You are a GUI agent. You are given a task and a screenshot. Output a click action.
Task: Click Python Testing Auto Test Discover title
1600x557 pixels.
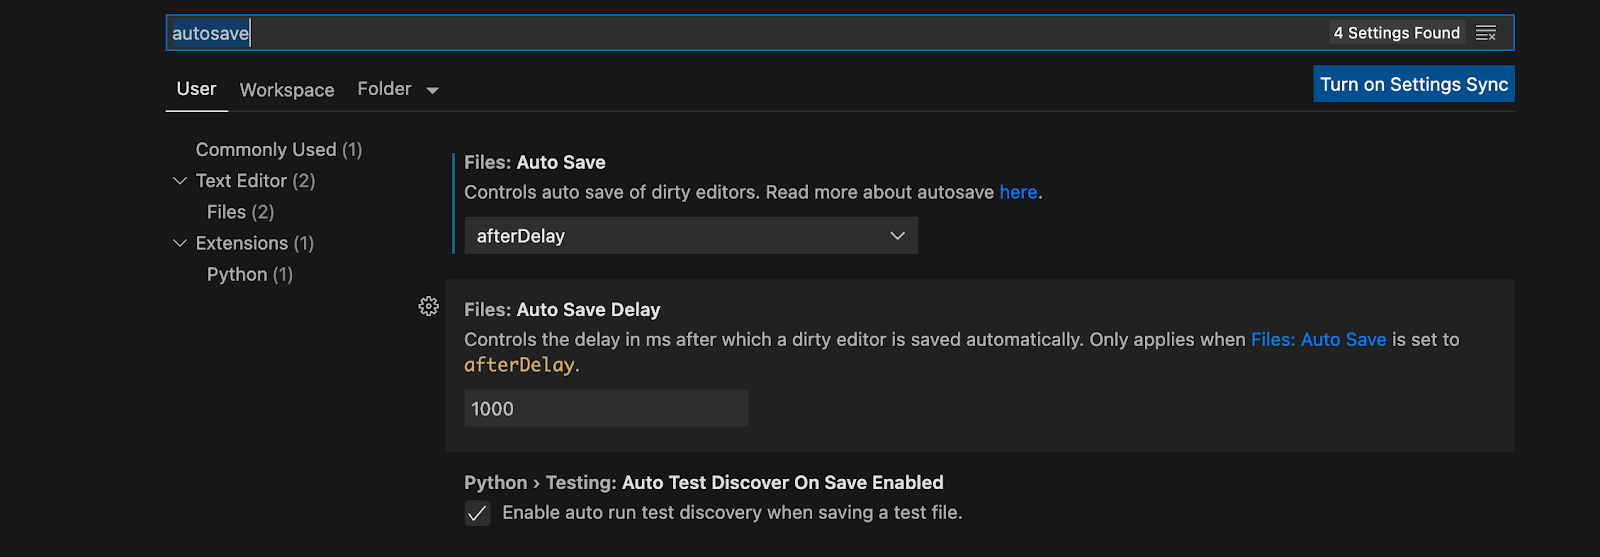(x=704, y=483)
